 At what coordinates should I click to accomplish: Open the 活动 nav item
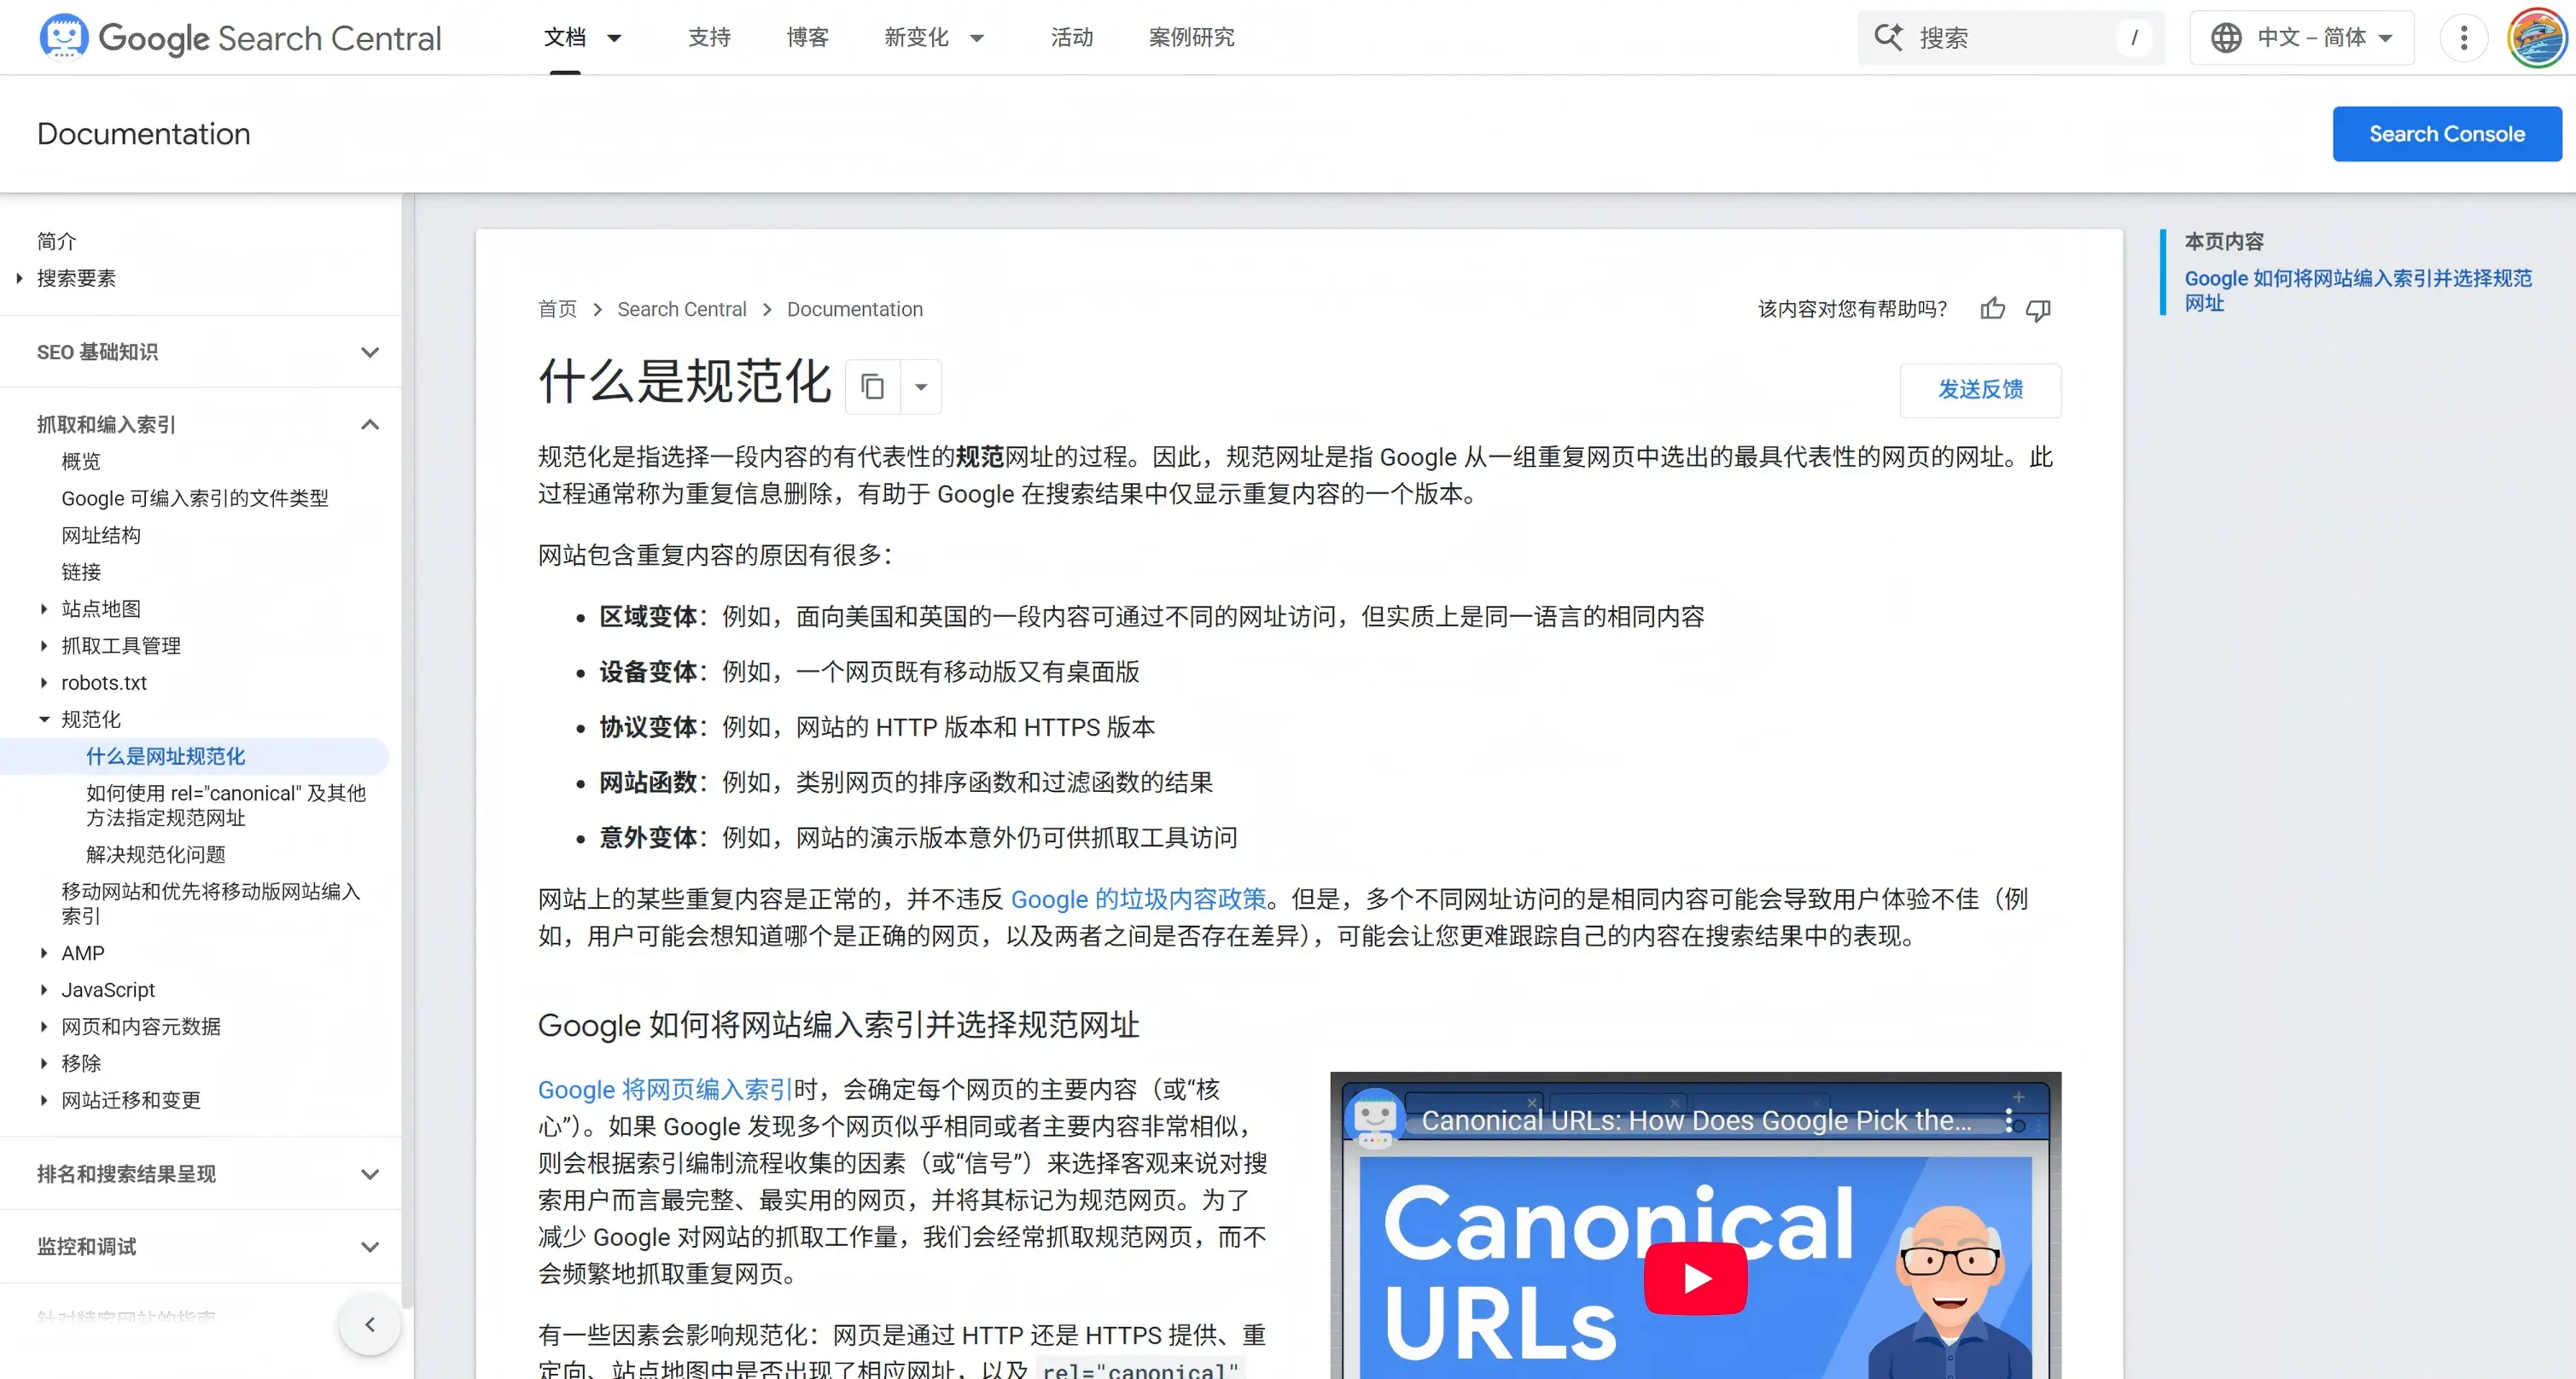point(1071,37)
